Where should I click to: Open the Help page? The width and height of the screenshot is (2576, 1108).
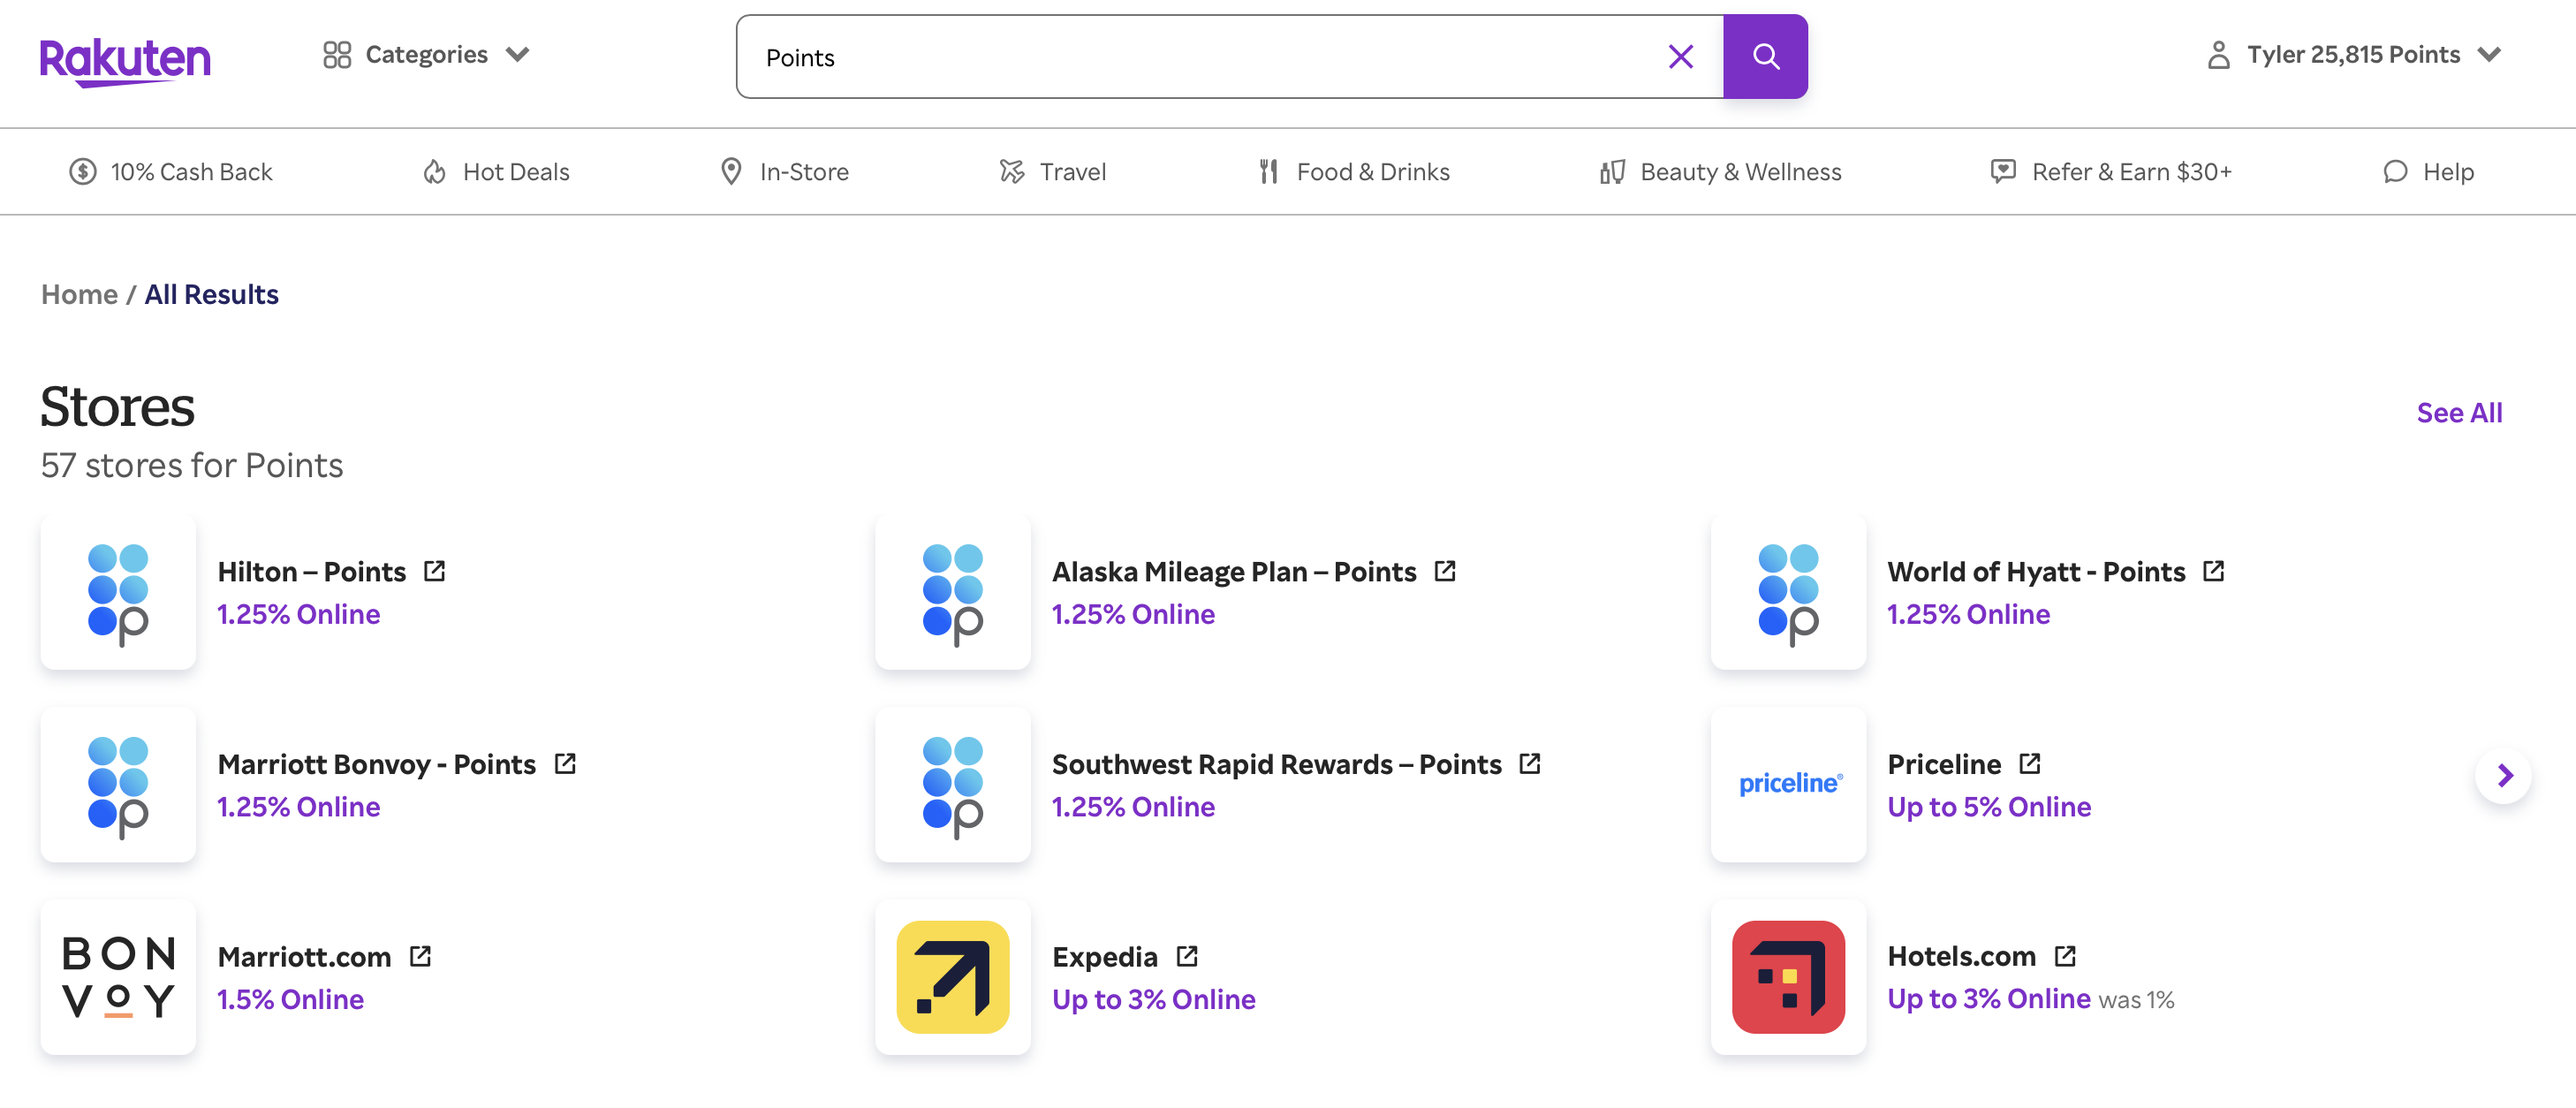[x=2428, y=172]
